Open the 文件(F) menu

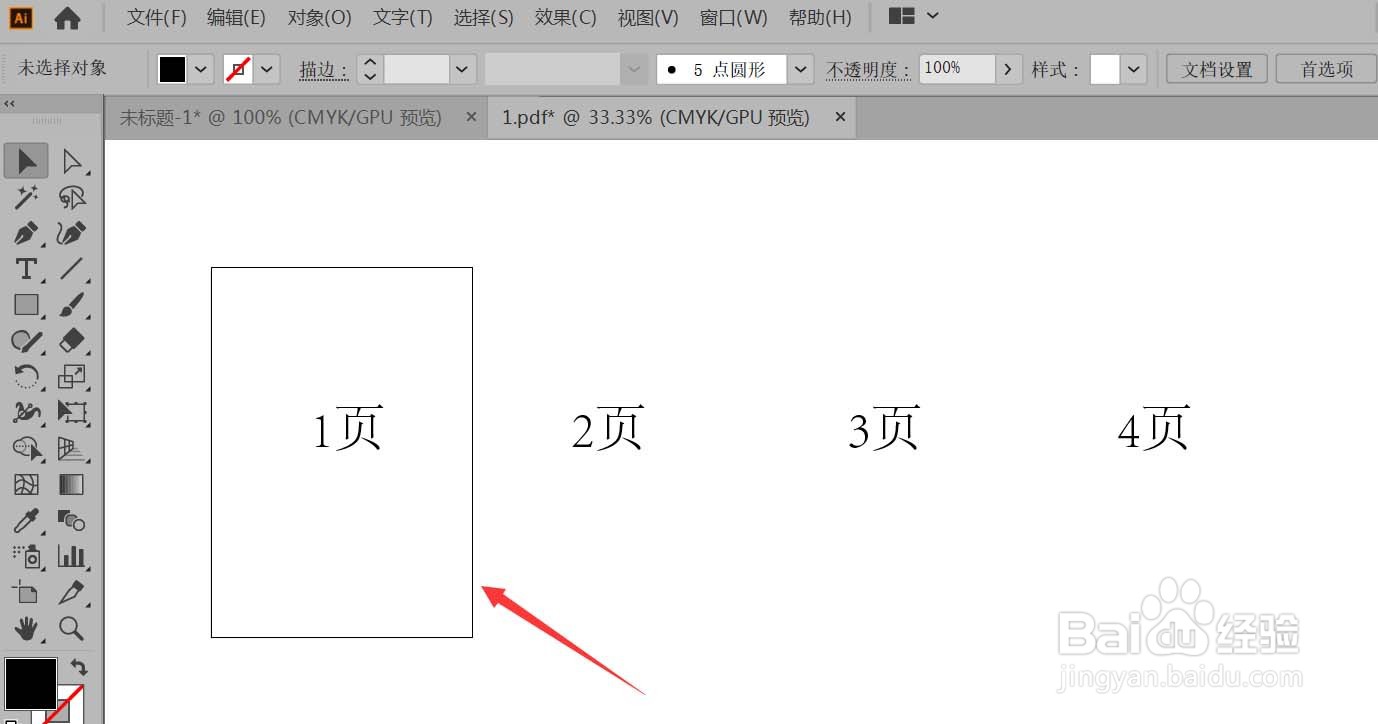point(157,17)
